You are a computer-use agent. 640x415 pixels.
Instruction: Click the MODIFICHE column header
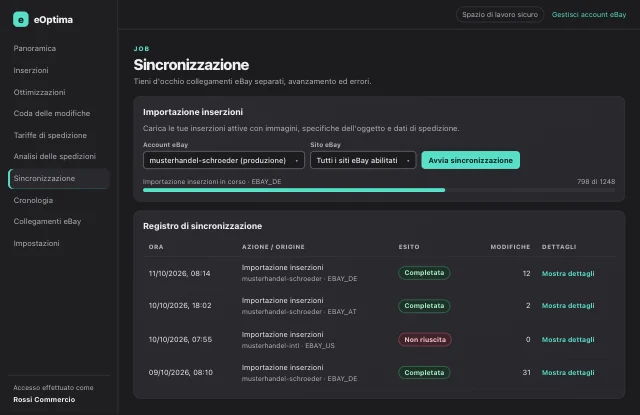click(x=510, y=247)
